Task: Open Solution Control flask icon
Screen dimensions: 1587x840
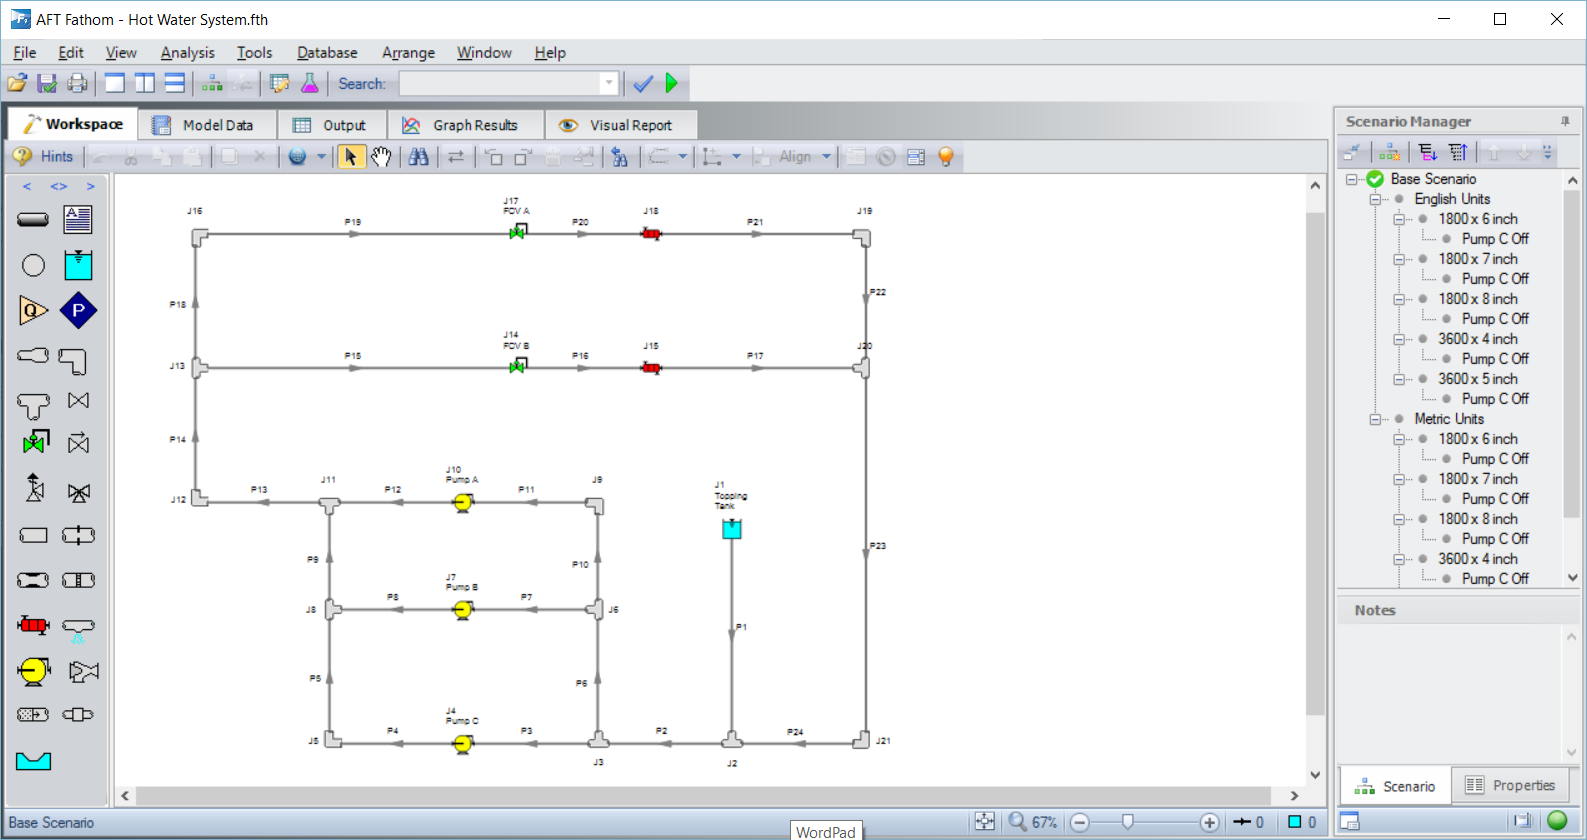Action: pyautogui.click(x=310, y=83)
